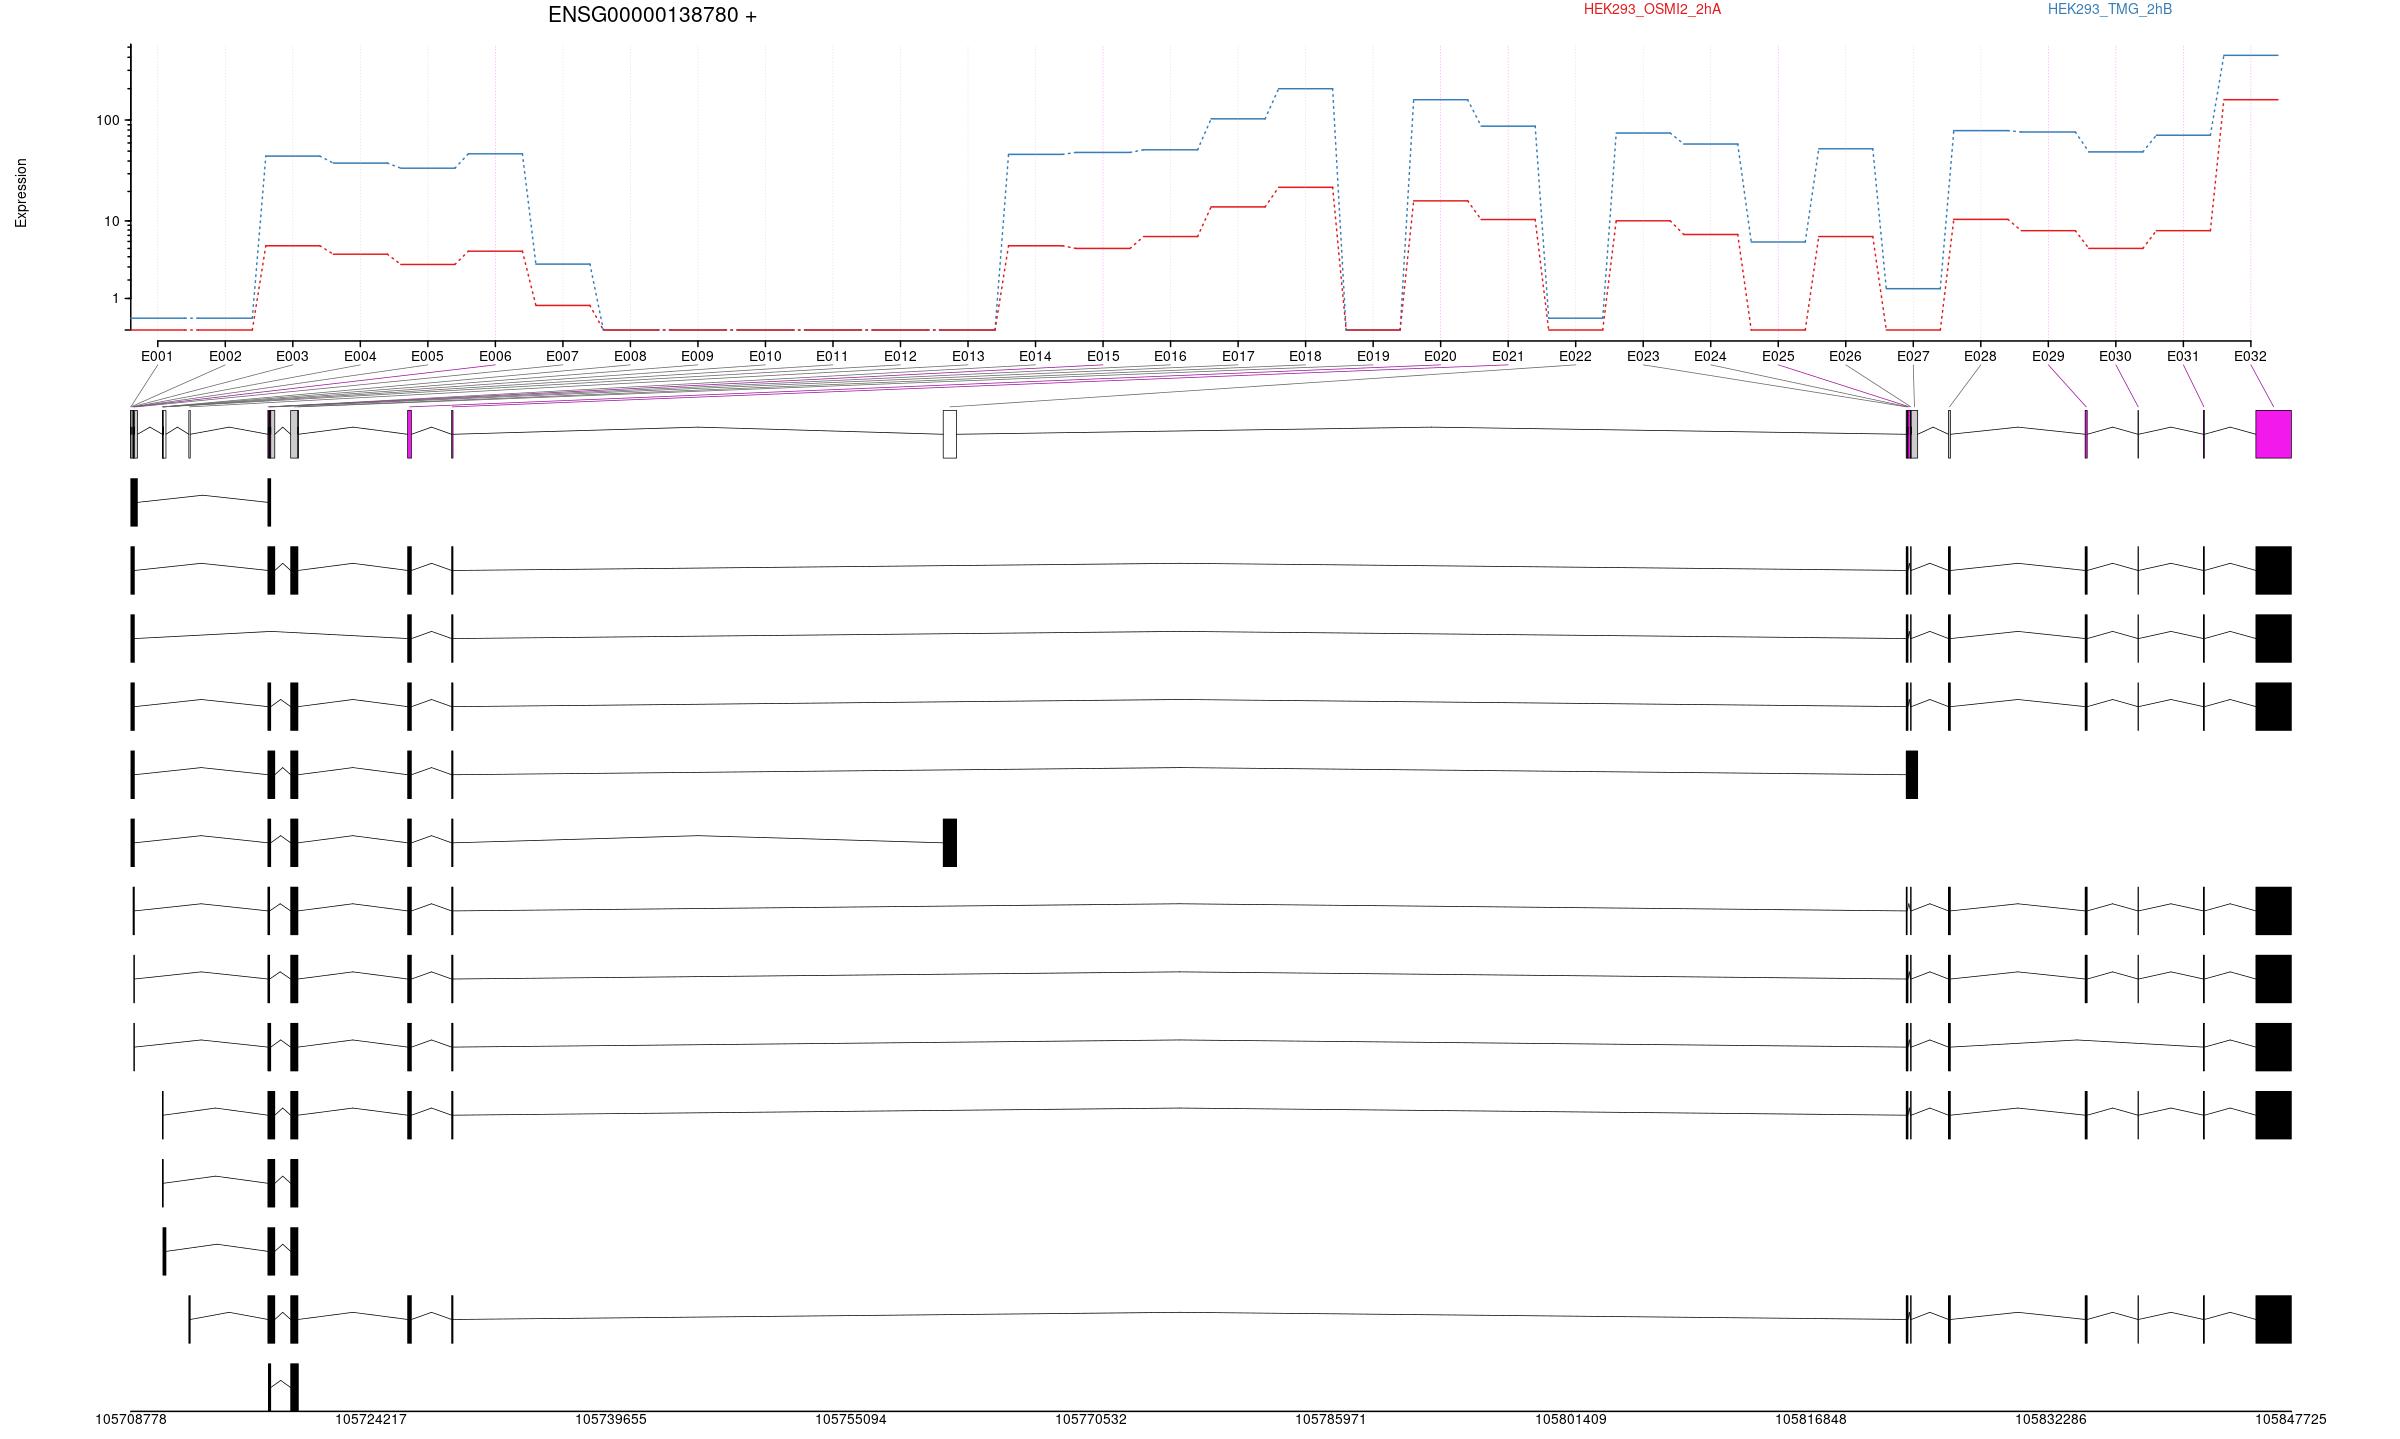Viewport: 2400px width, 1439px height.
Task: Click exon bin label E032
Action: point(2250,356)
